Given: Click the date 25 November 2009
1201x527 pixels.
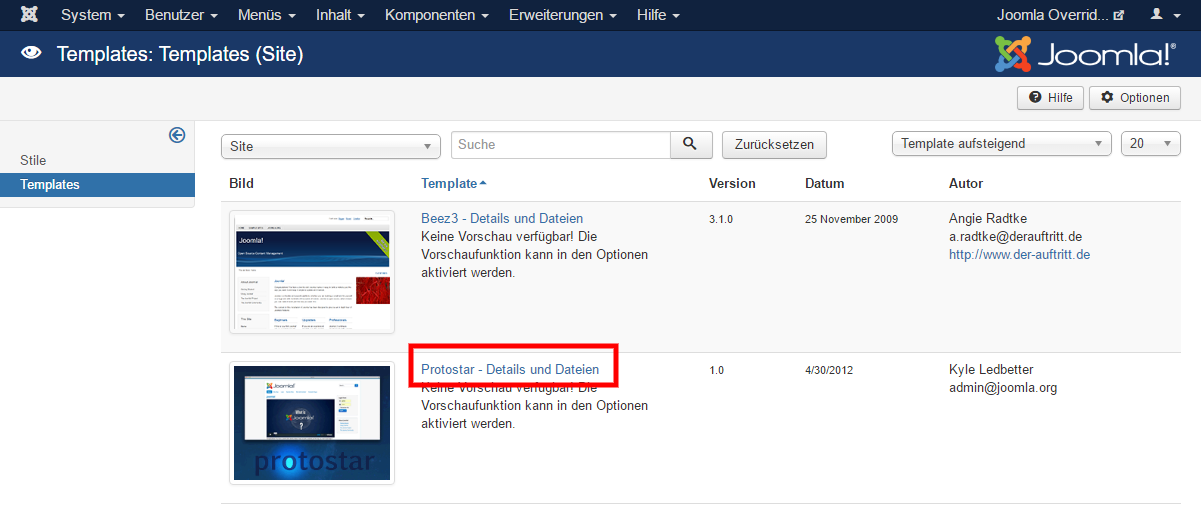Looking at the screenshot, I should tap(852, 219).
